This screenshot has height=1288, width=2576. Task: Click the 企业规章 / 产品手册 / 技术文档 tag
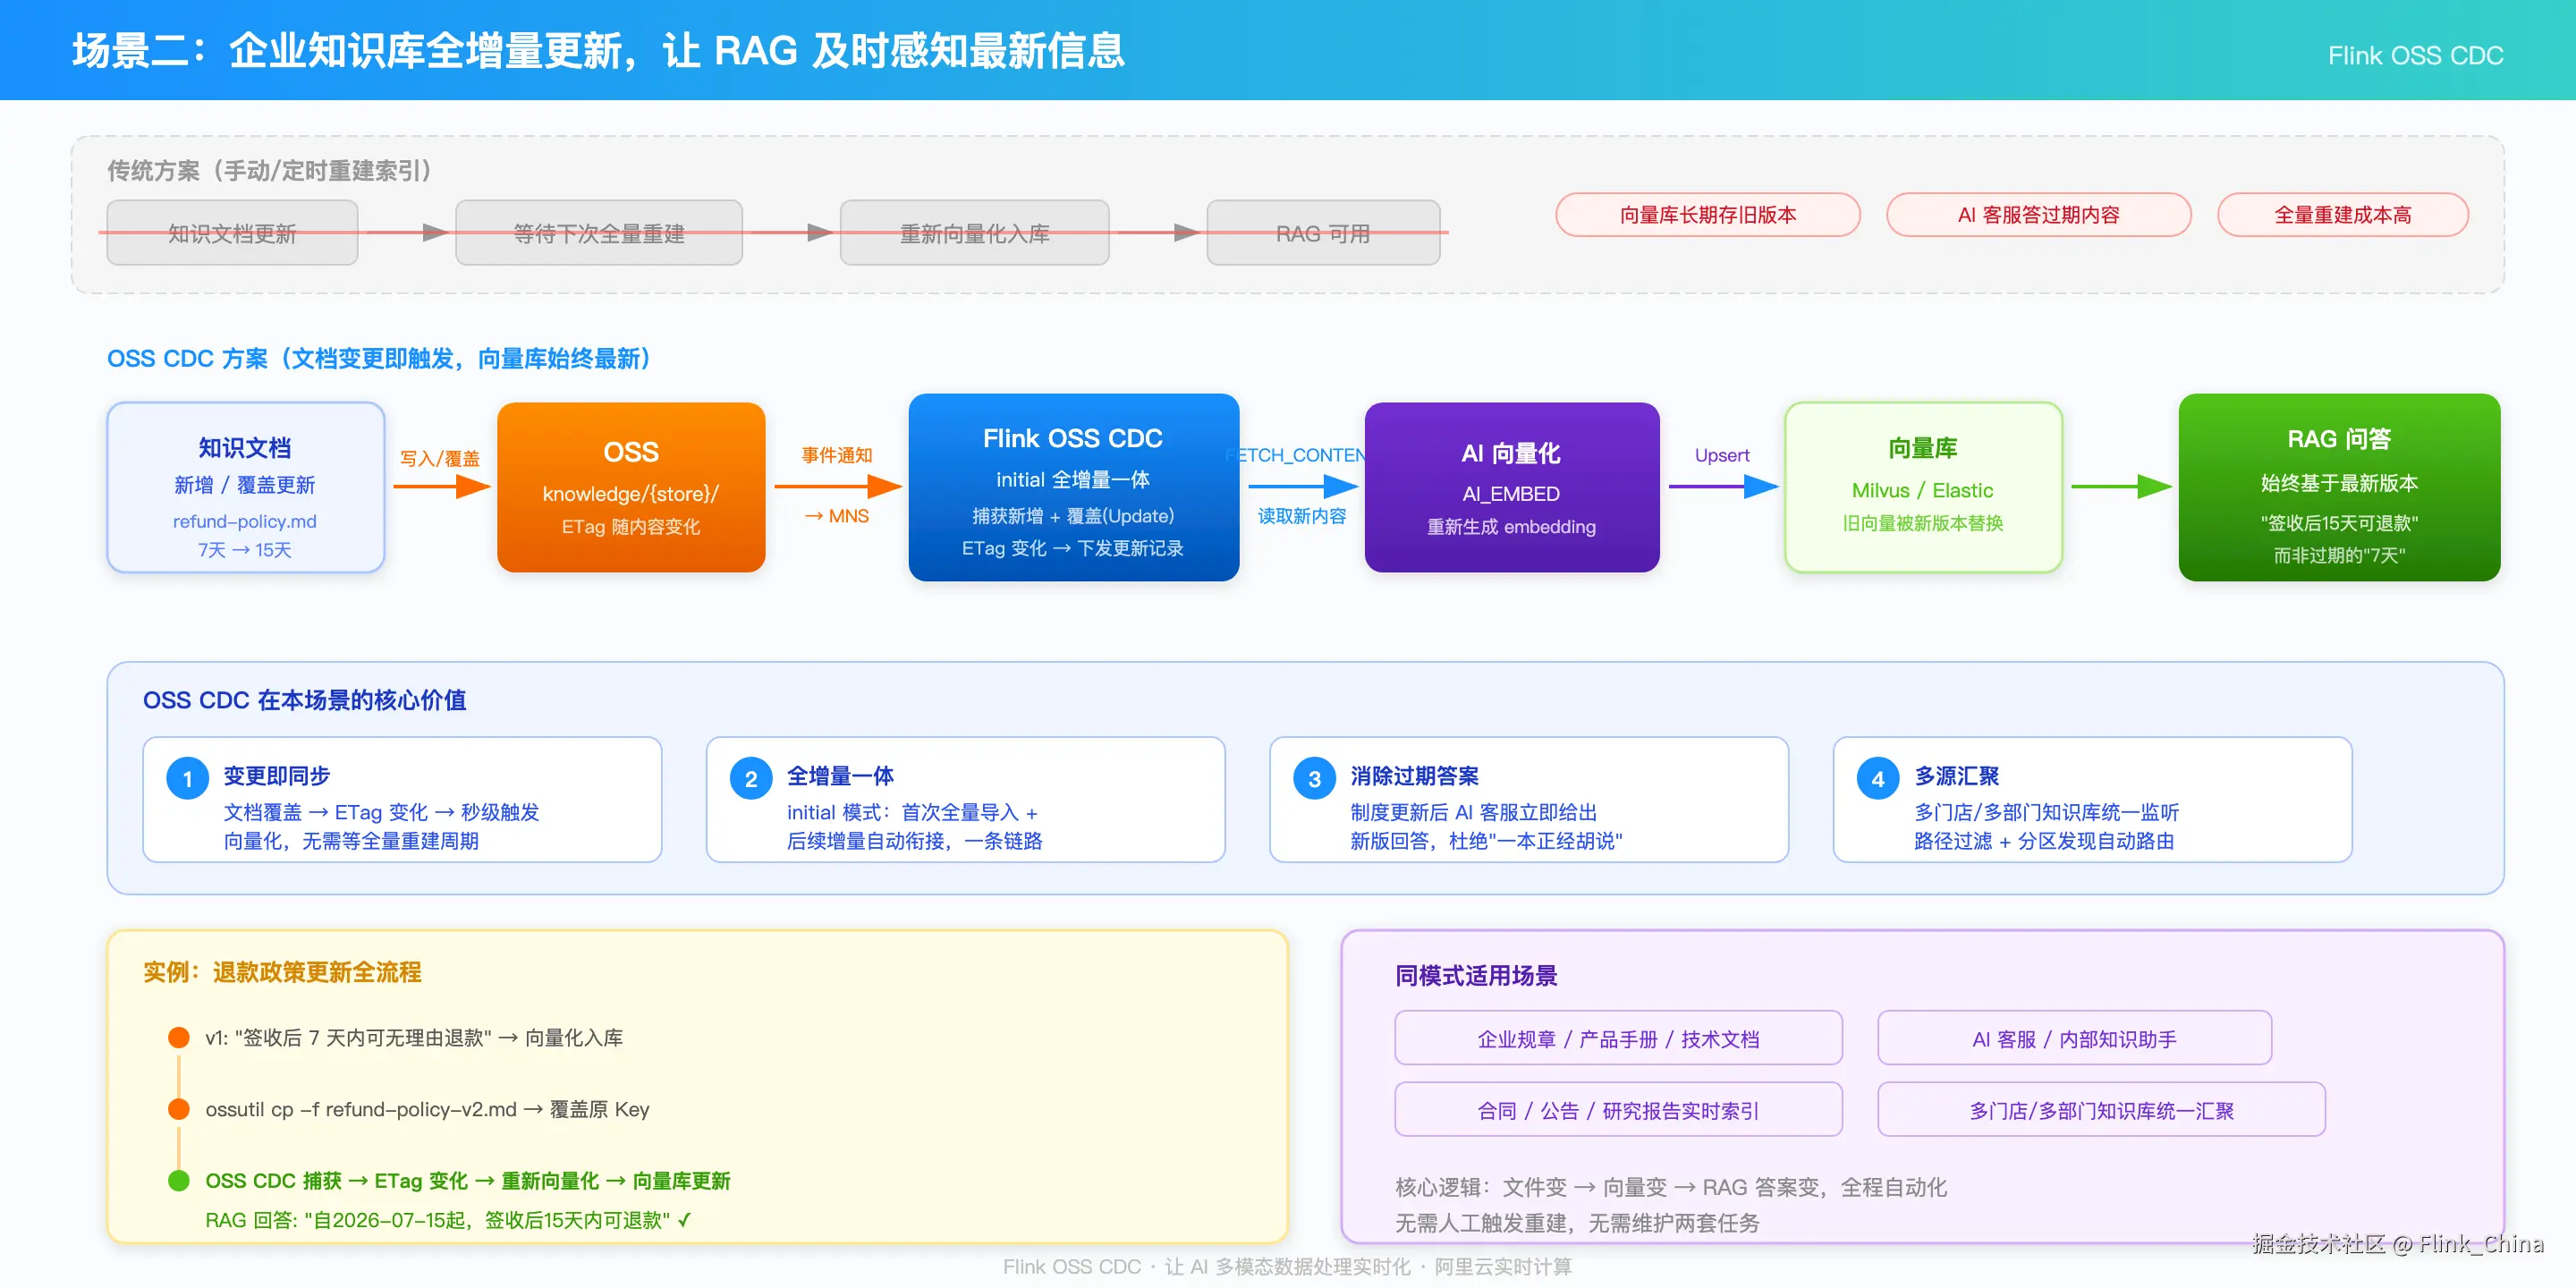pyautogui.click(x=1618, y=1038)
